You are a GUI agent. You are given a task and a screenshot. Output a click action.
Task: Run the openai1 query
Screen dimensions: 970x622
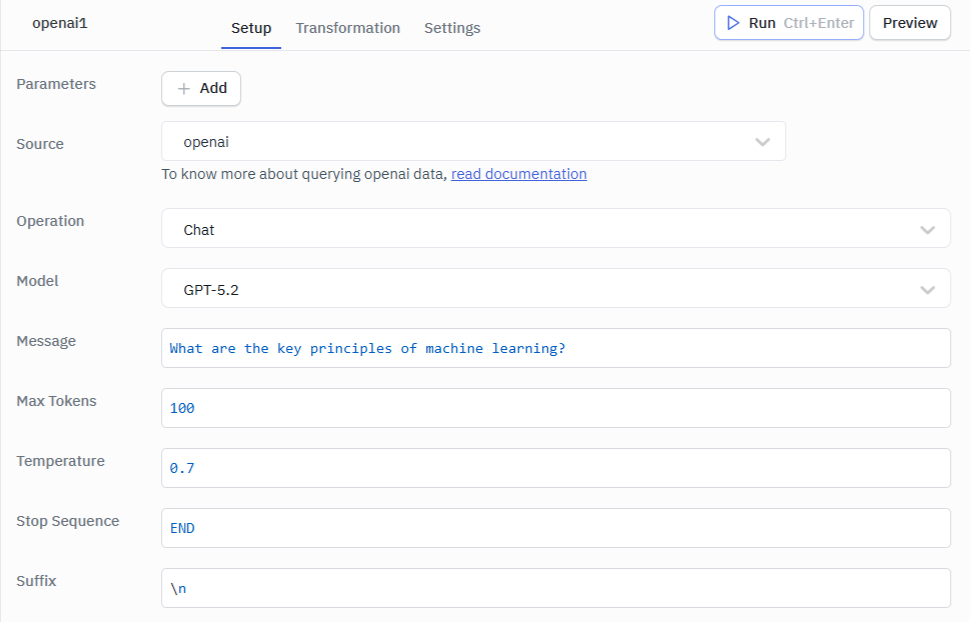[789, 23]
